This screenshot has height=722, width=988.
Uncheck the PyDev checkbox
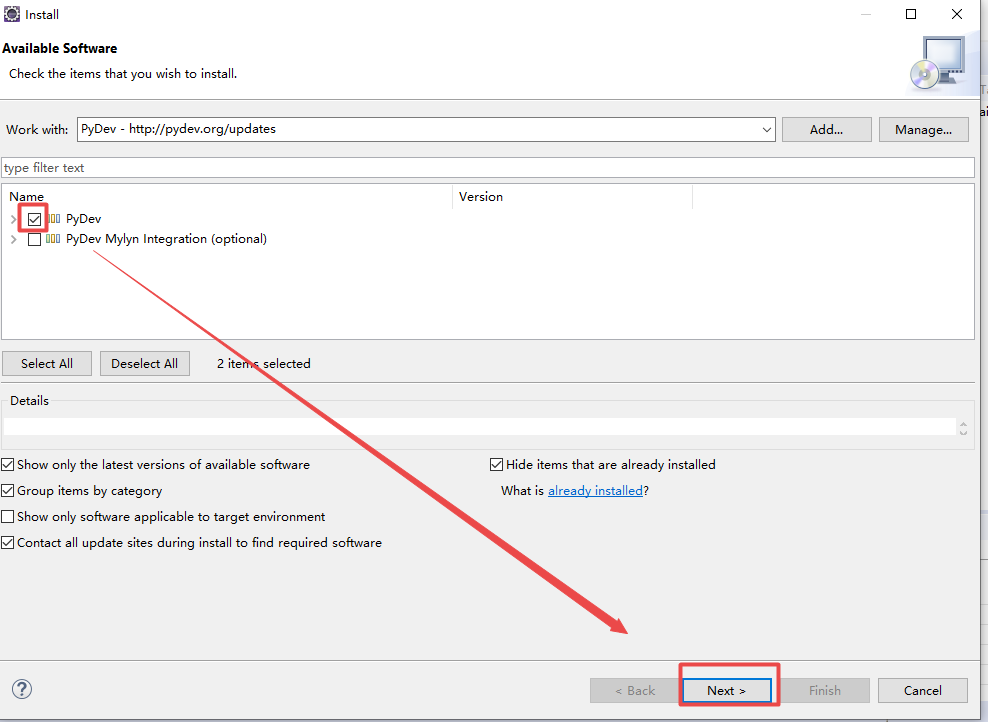[35, 219]
